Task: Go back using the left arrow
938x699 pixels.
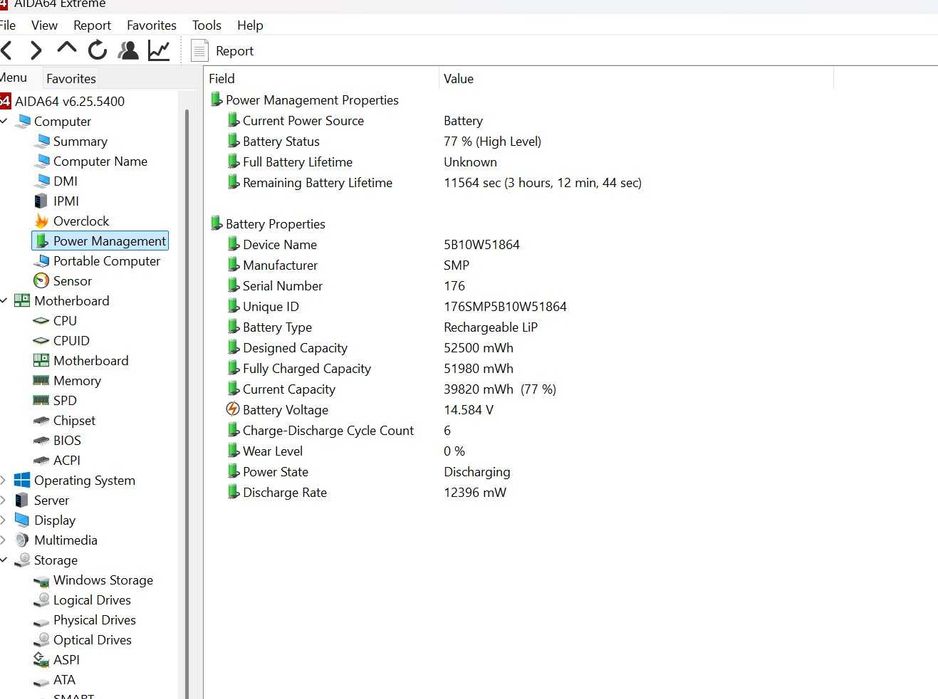Action: click(x=7, y=50)
